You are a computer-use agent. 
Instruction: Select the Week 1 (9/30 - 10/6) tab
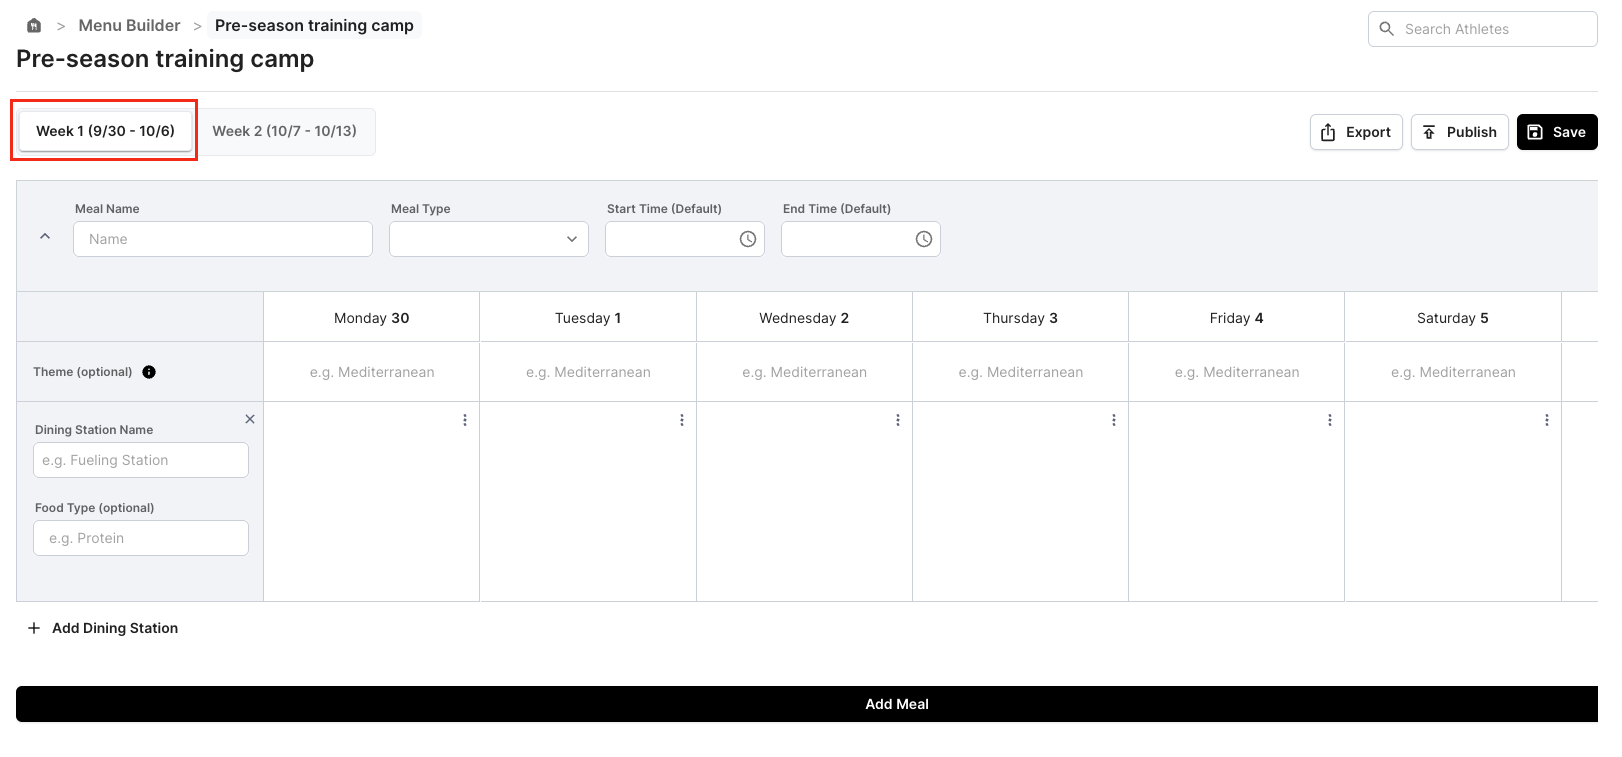click(105, 131)
